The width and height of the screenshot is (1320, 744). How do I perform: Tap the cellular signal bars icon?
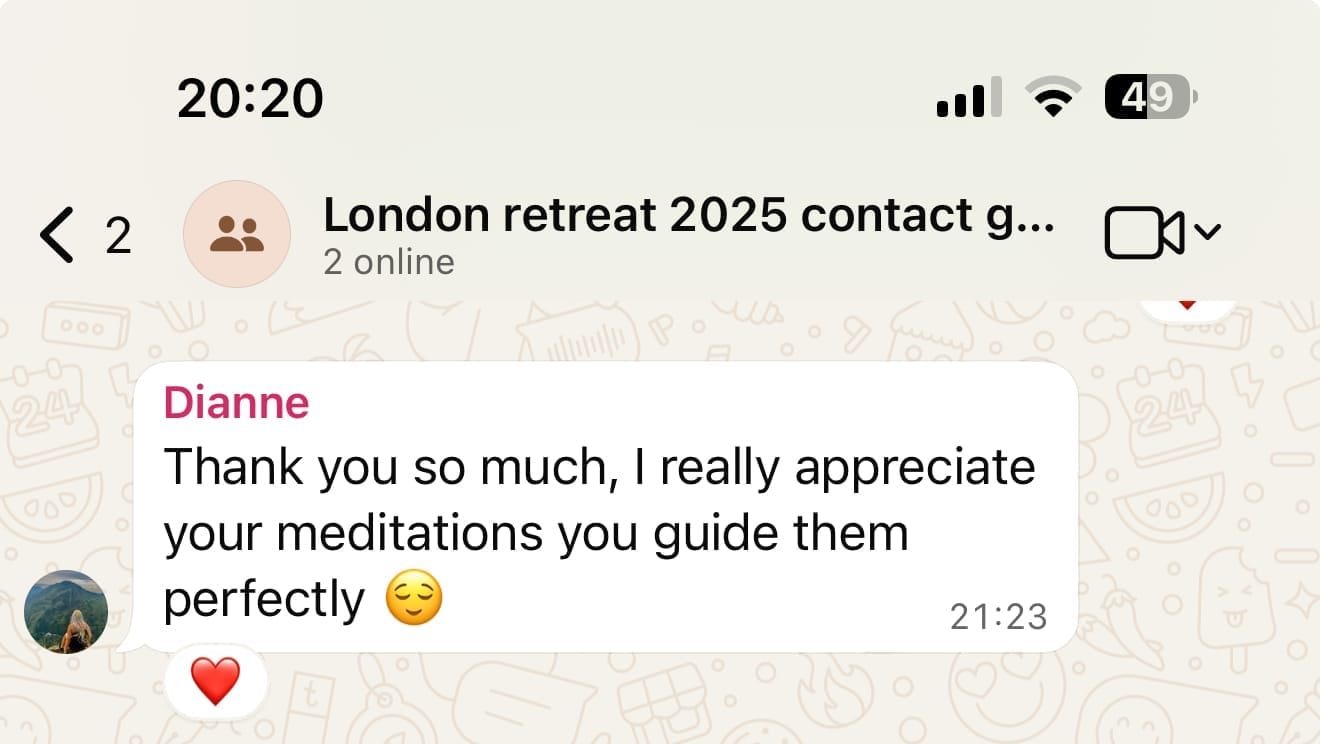[968, 99]
